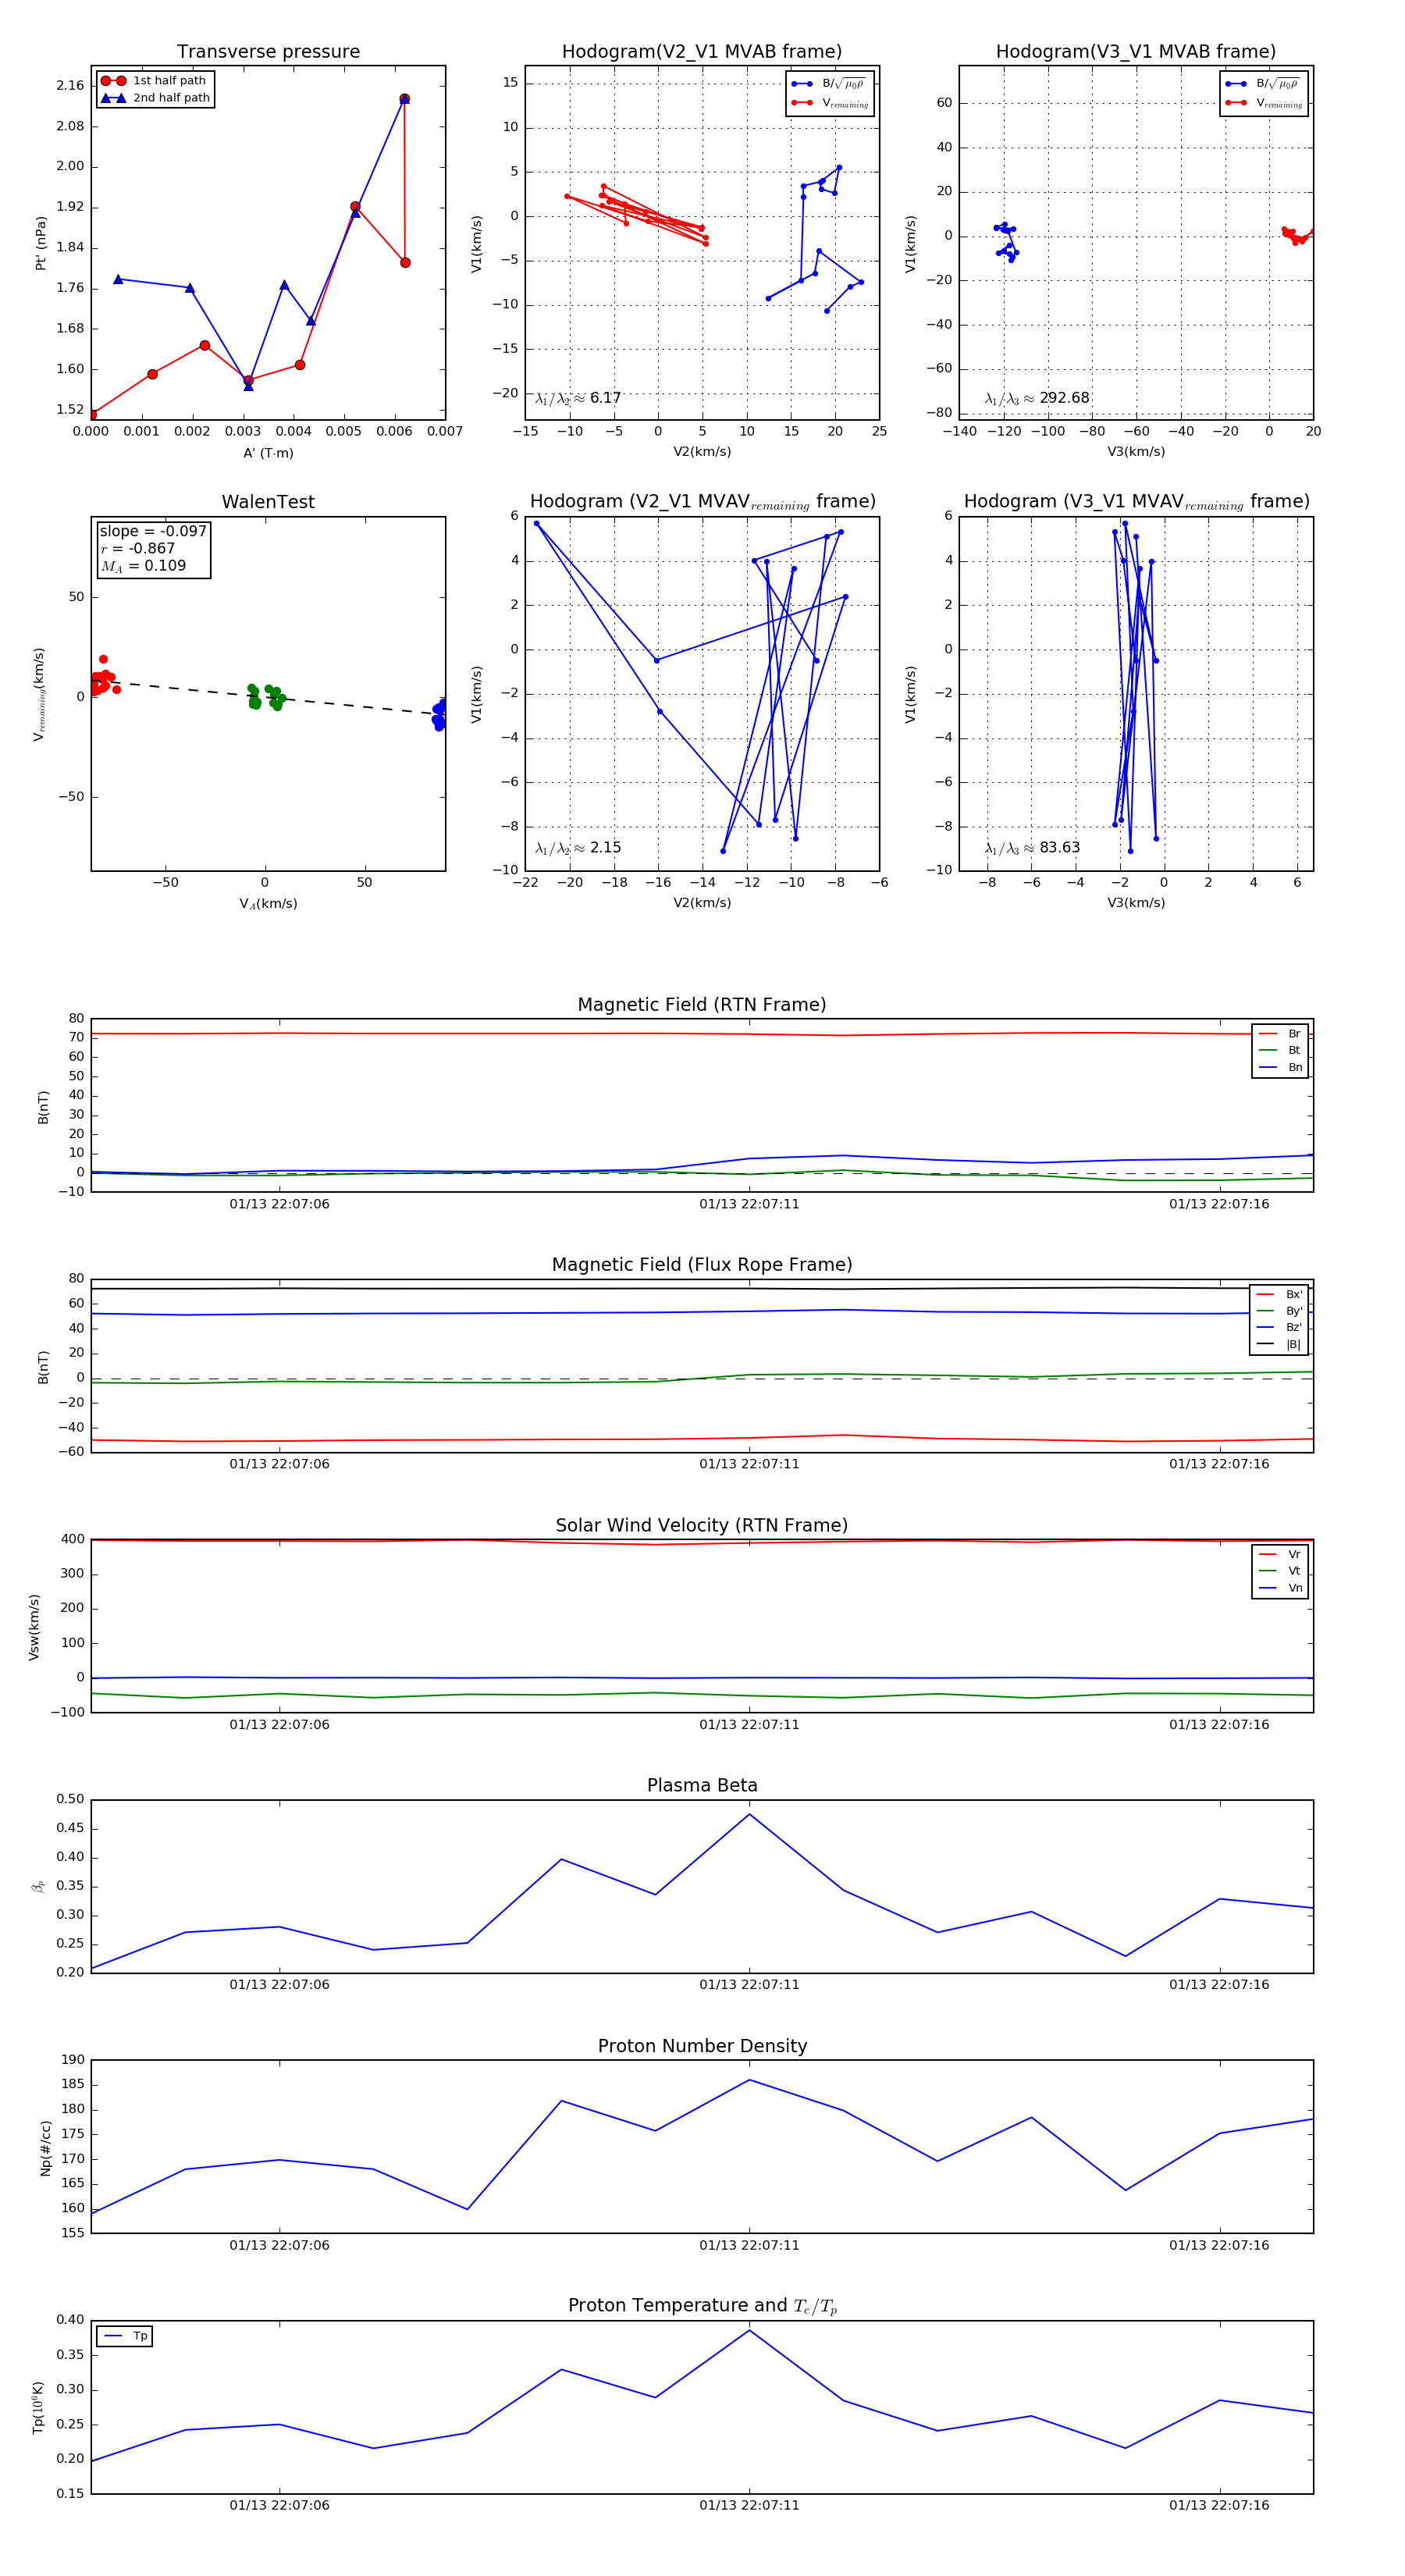
Task: Click the 'Plasma Beta' plot title
Action: (702, 1785)
